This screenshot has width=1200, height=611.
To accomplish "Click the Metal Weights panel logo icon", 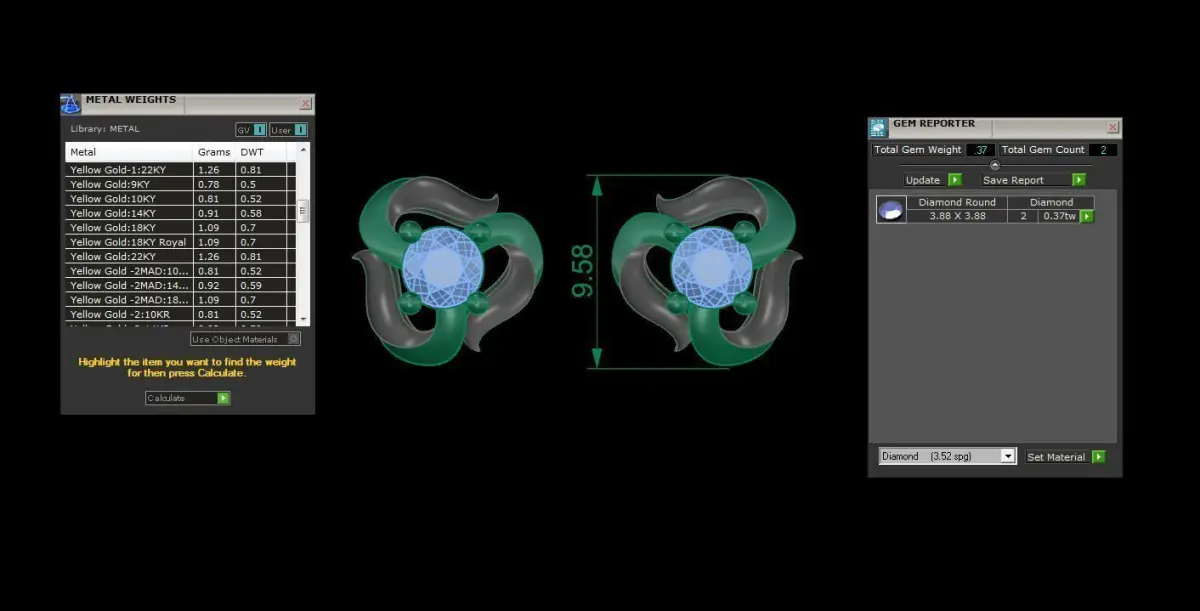I will pyautogui.click(x=71, y=104).
